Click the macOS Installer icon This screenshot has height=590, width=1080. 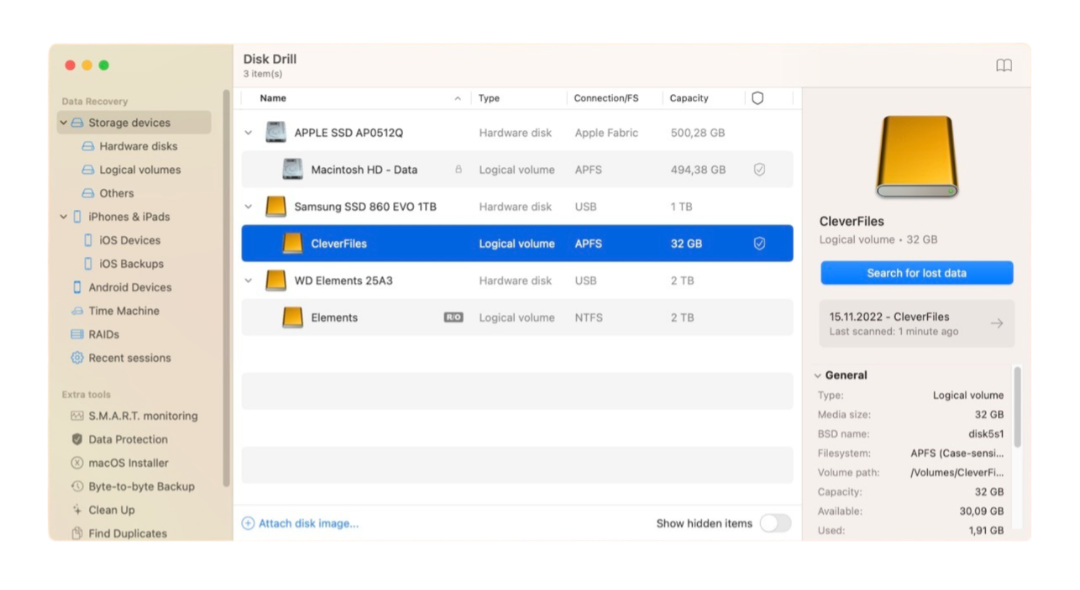[77, 463]
